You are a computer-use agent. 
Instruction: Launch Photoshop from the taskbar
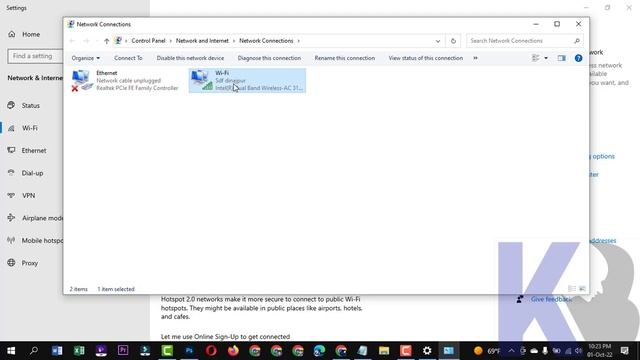(189, 351)
